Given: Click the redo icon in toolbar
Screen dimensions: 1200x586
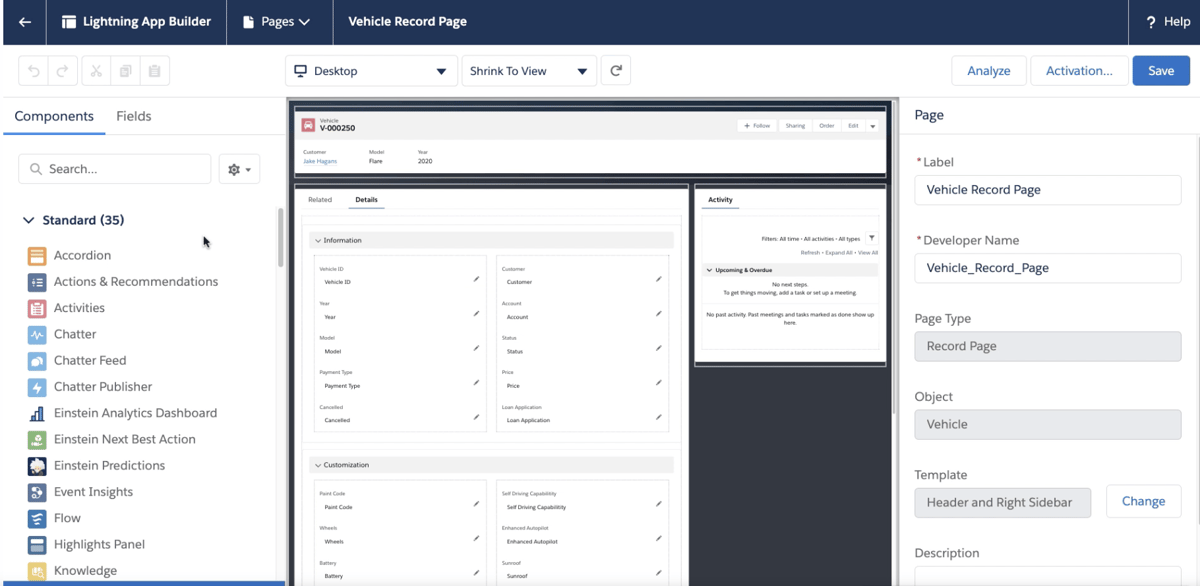Looking at the screenshot, I should (x=61, y=71).
